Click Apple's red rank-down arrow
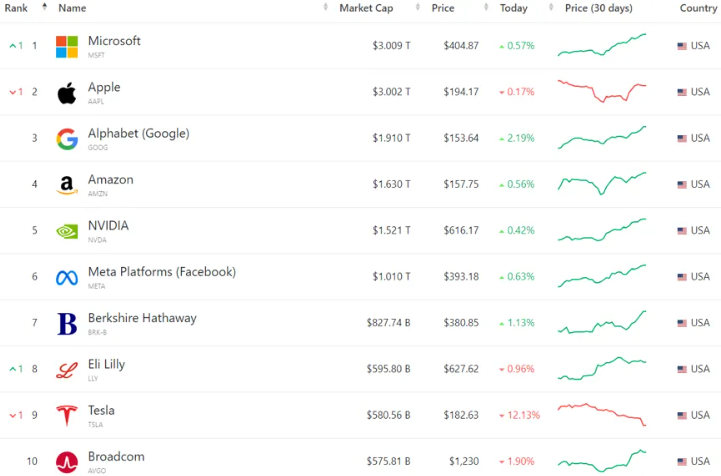Screen dimensions: 721x476 pyautogui.click(x=12, y=92)
